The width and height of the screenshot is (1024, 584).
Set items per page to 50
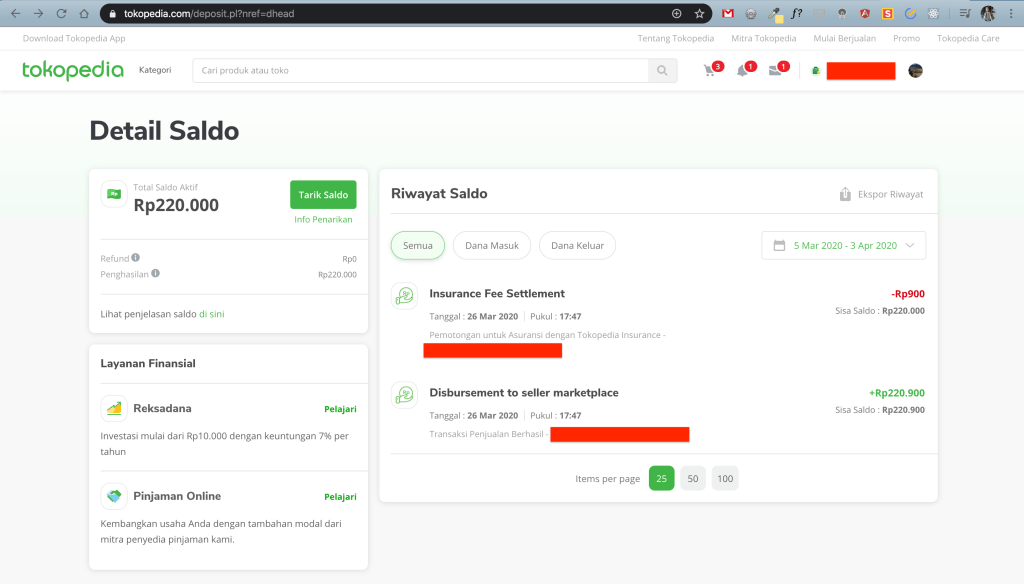tap(692, 479)
